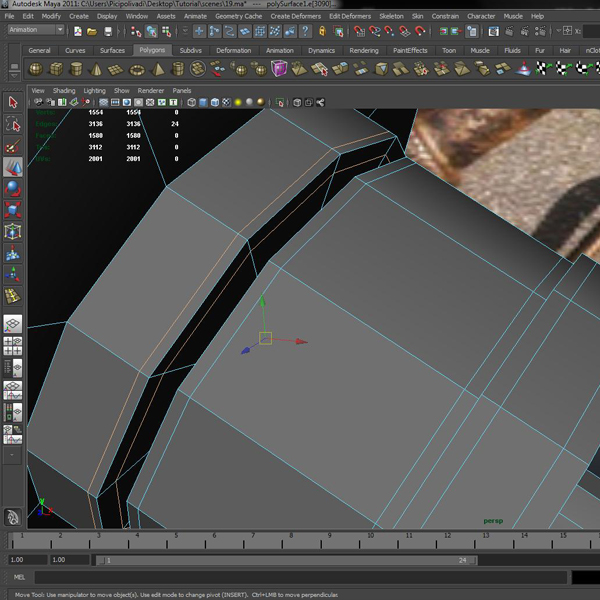Save the scene with disk icon
This screenshot has height=600, width=600.
click(108, 31)
